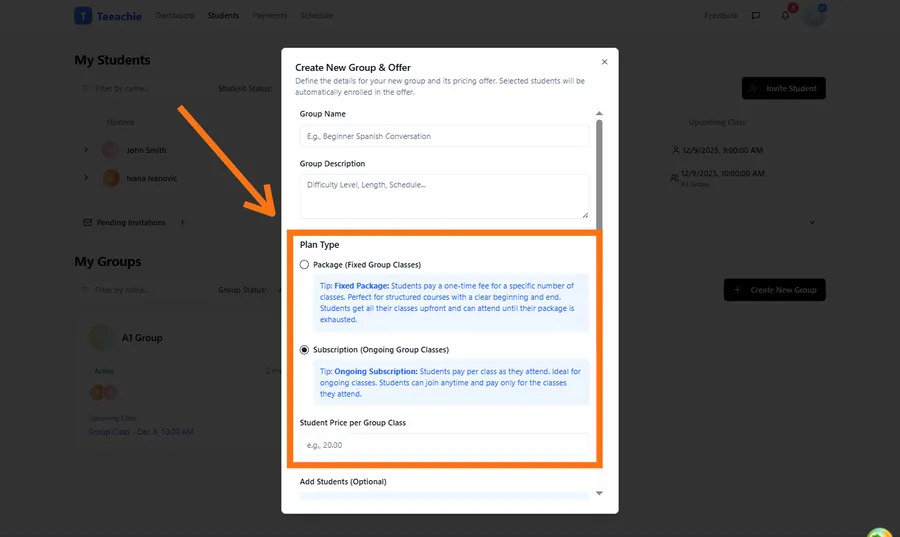Viewport: 900px width, 537px height.
Task: Click the John Smith name
Action: [x=146, y=150]
